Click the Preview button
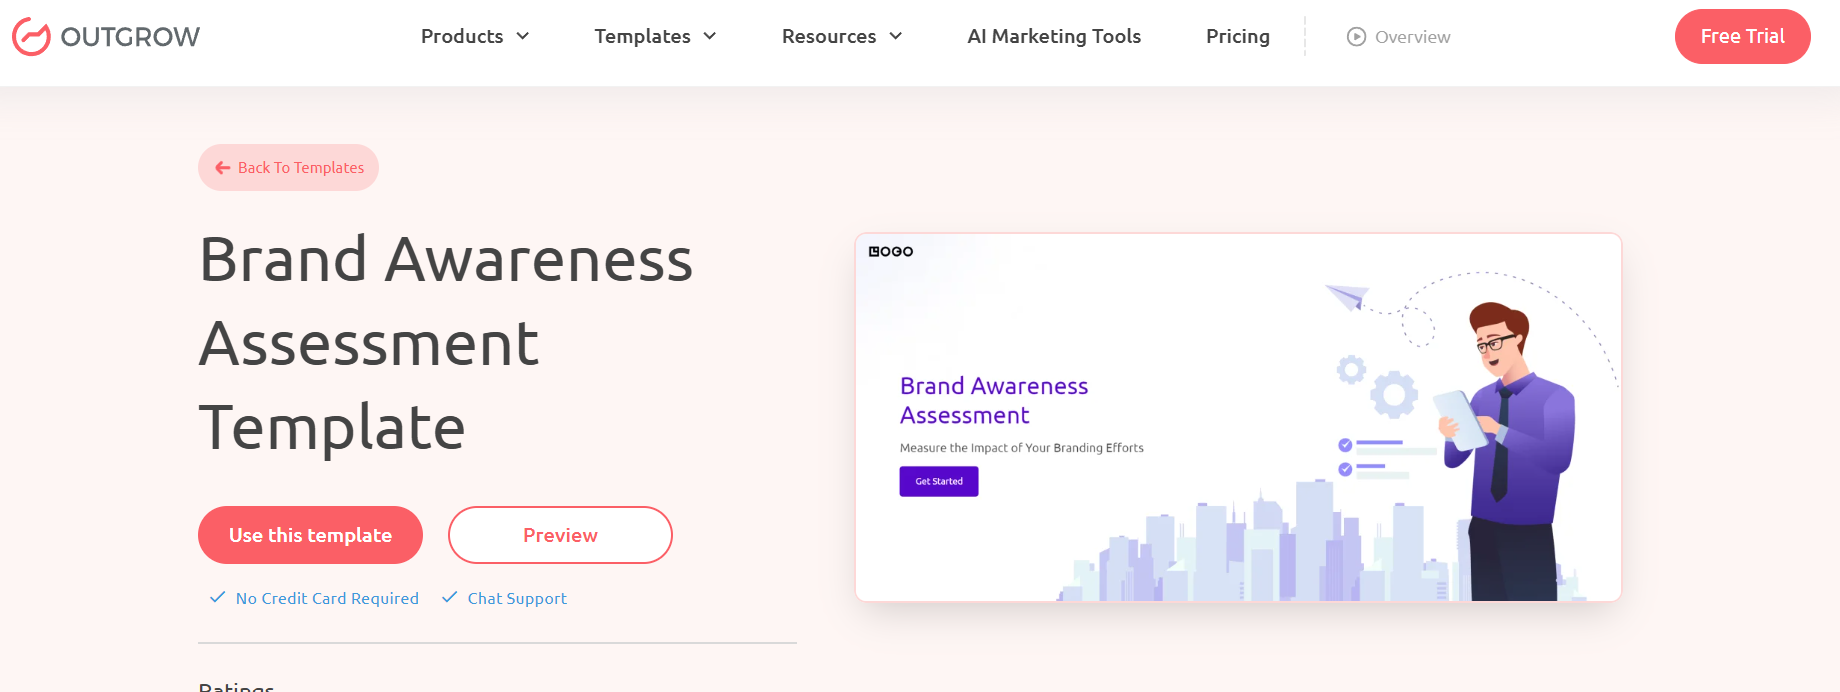This screenshot has height=692, width=1840. (x=560, y=535)
